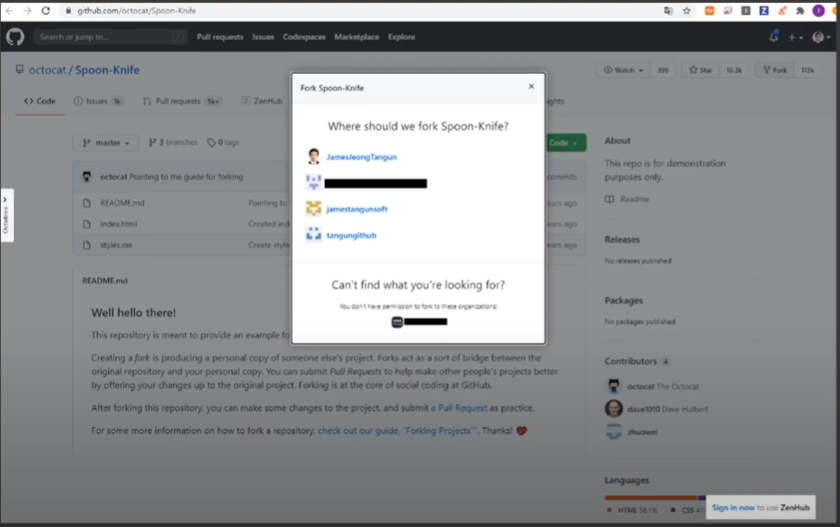This screenshot has height=527, width=840.
Task: Fork to jamestangunsoft account
Action: (x=357, y=209)
